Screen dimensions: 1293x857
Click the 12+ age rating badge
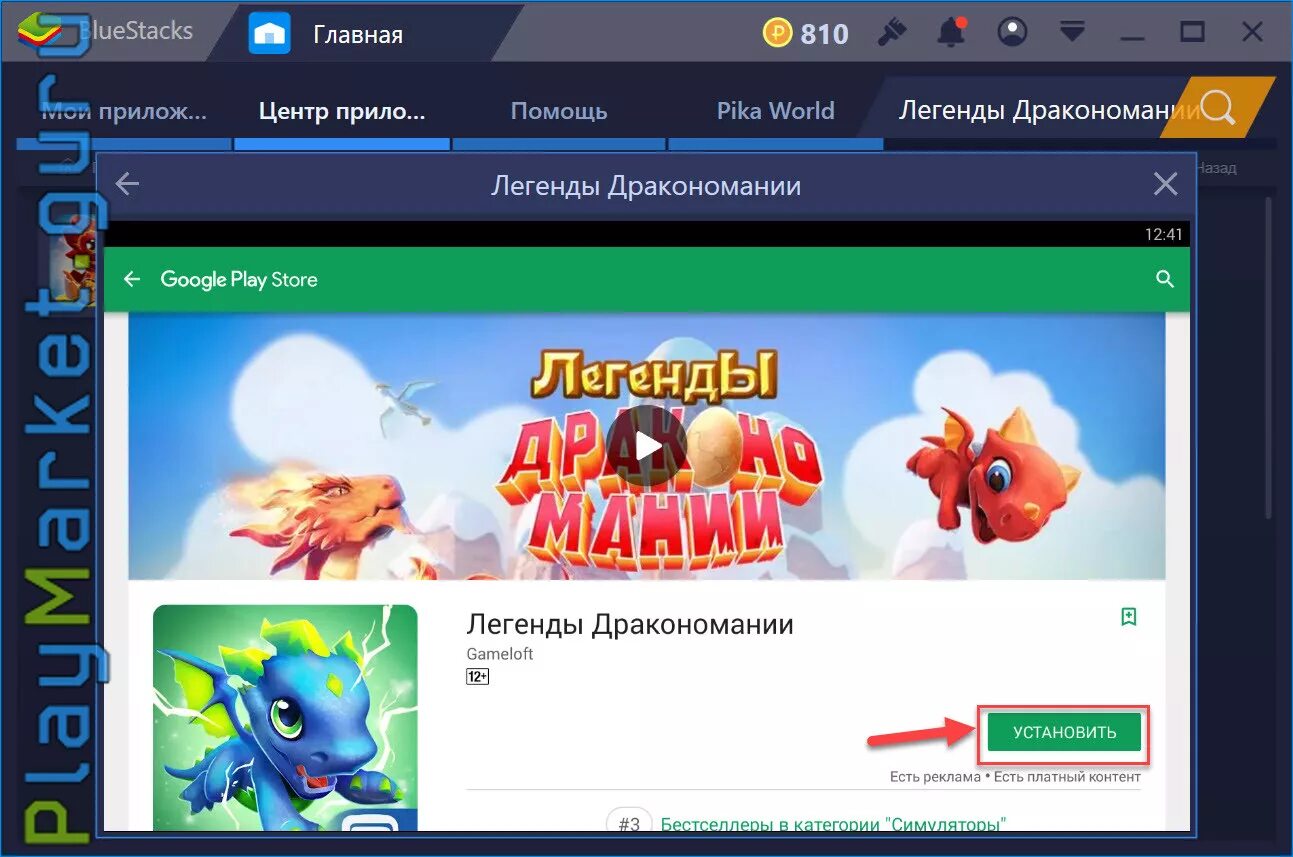tap(477, 677)
